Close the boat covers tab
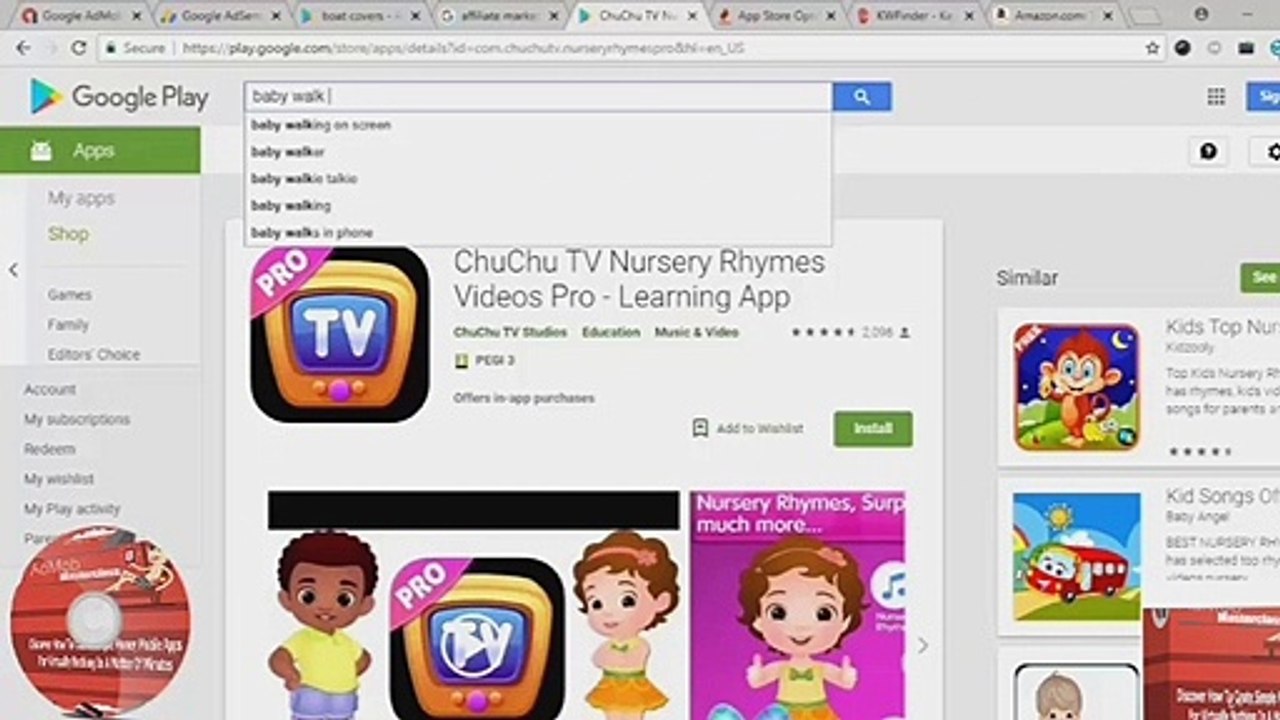 point(413,16)
